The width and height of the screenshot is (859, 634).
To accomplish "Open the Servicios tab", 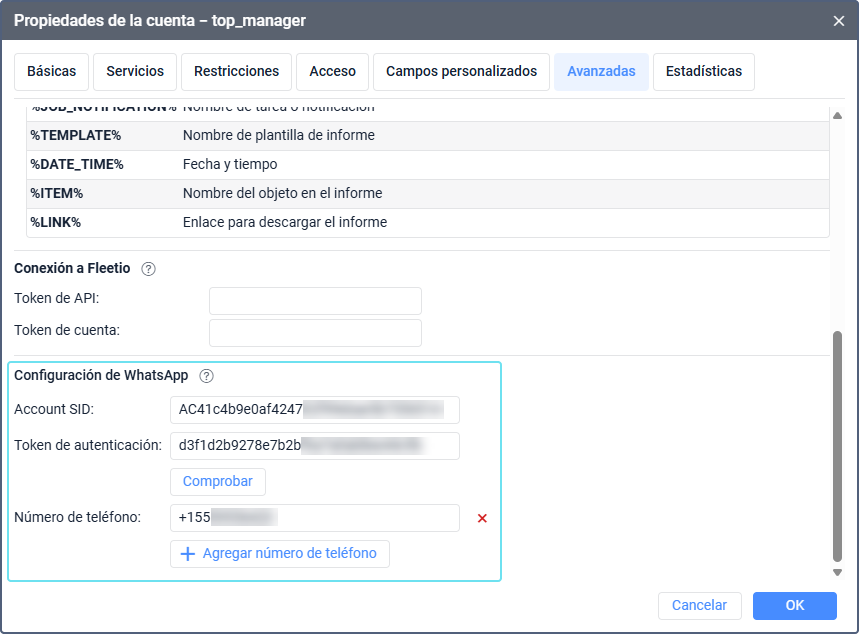I will point(135,72).
